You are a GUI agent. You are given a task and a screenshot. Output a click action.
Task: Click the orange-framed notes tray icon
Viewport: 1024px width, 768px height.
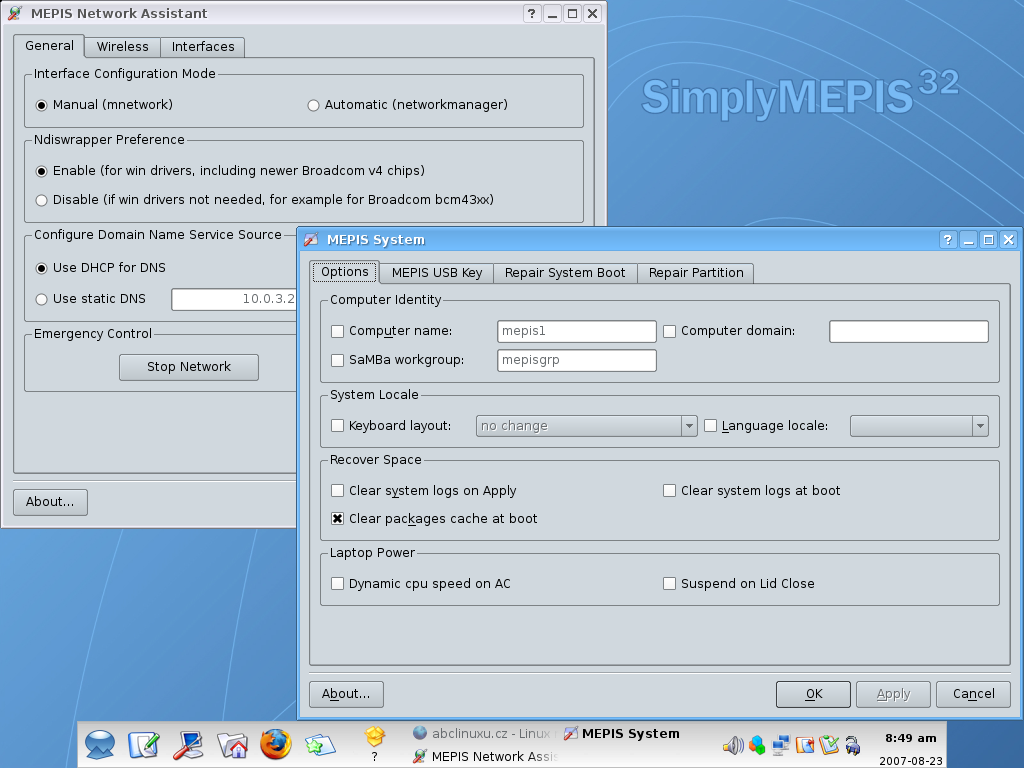tap(805, 745)
